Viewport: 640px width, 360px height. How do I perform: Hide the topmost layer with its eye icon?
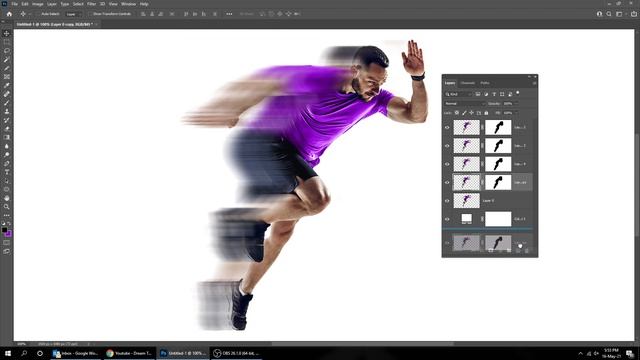(447, 127)
